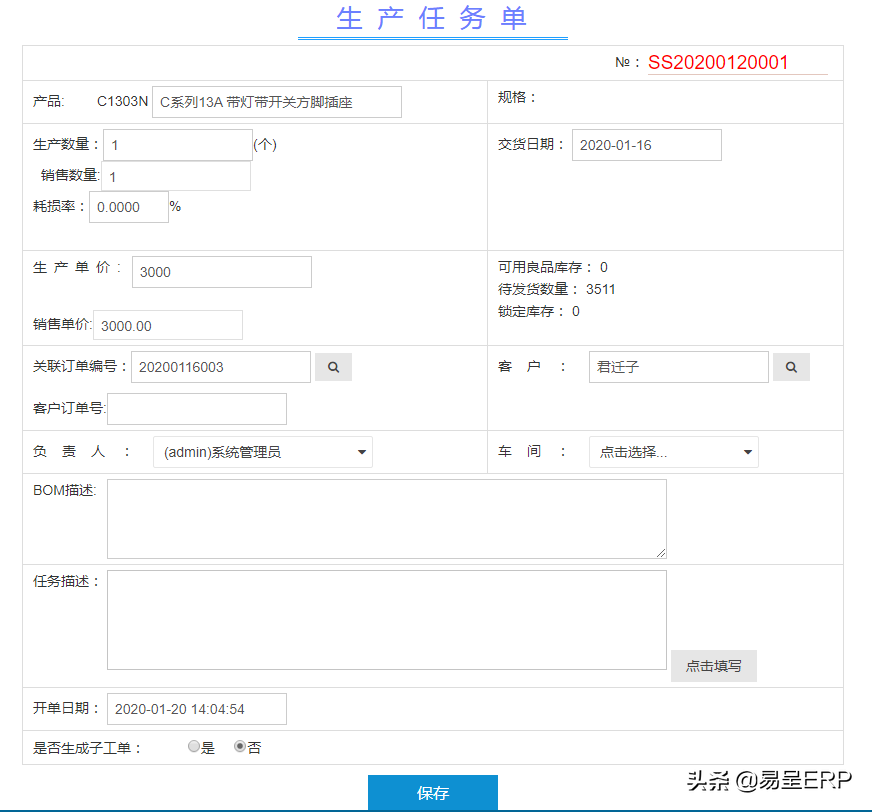Focus 生产数量 input field

point(177,145)
